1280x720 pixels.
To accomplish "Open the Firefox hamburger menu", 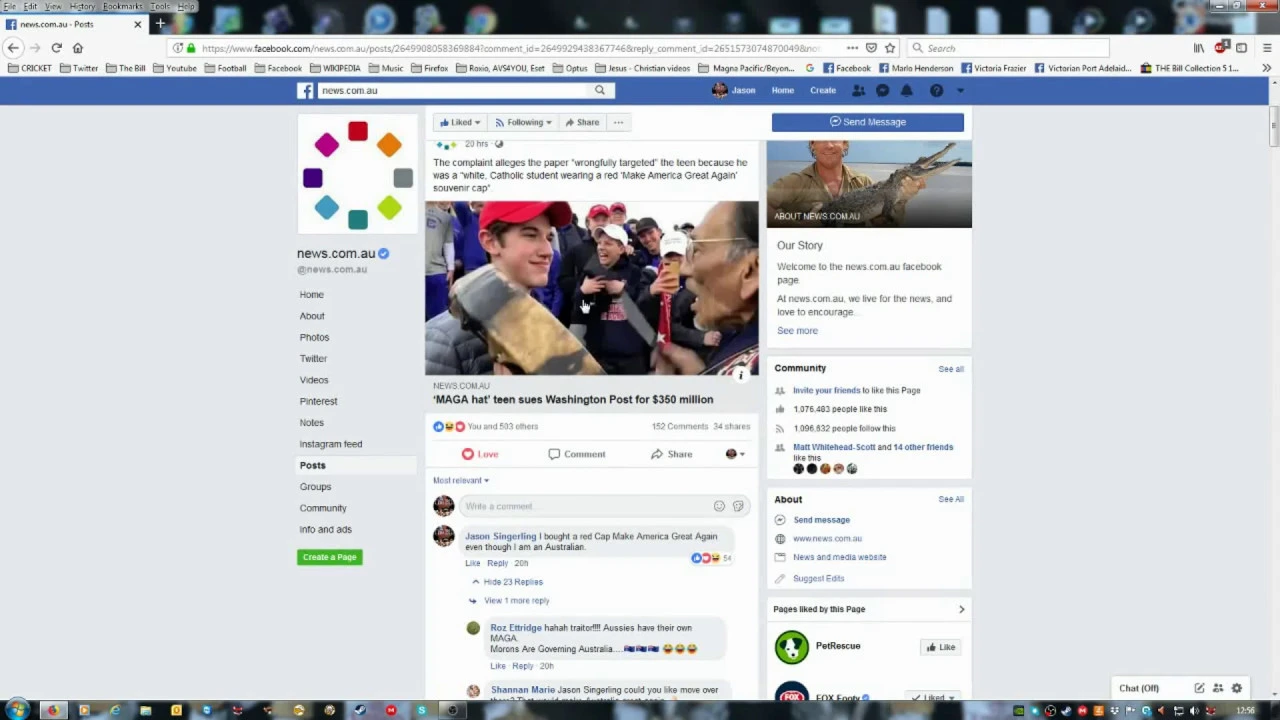I will [1266, 48].
